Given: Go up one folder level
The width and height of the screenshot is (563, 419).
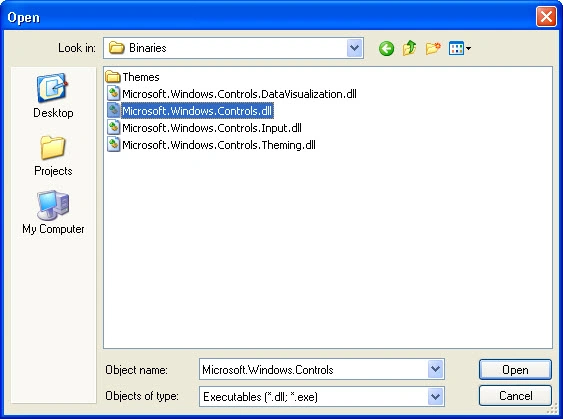Looking at the screenshot, I should click(409, 48).
